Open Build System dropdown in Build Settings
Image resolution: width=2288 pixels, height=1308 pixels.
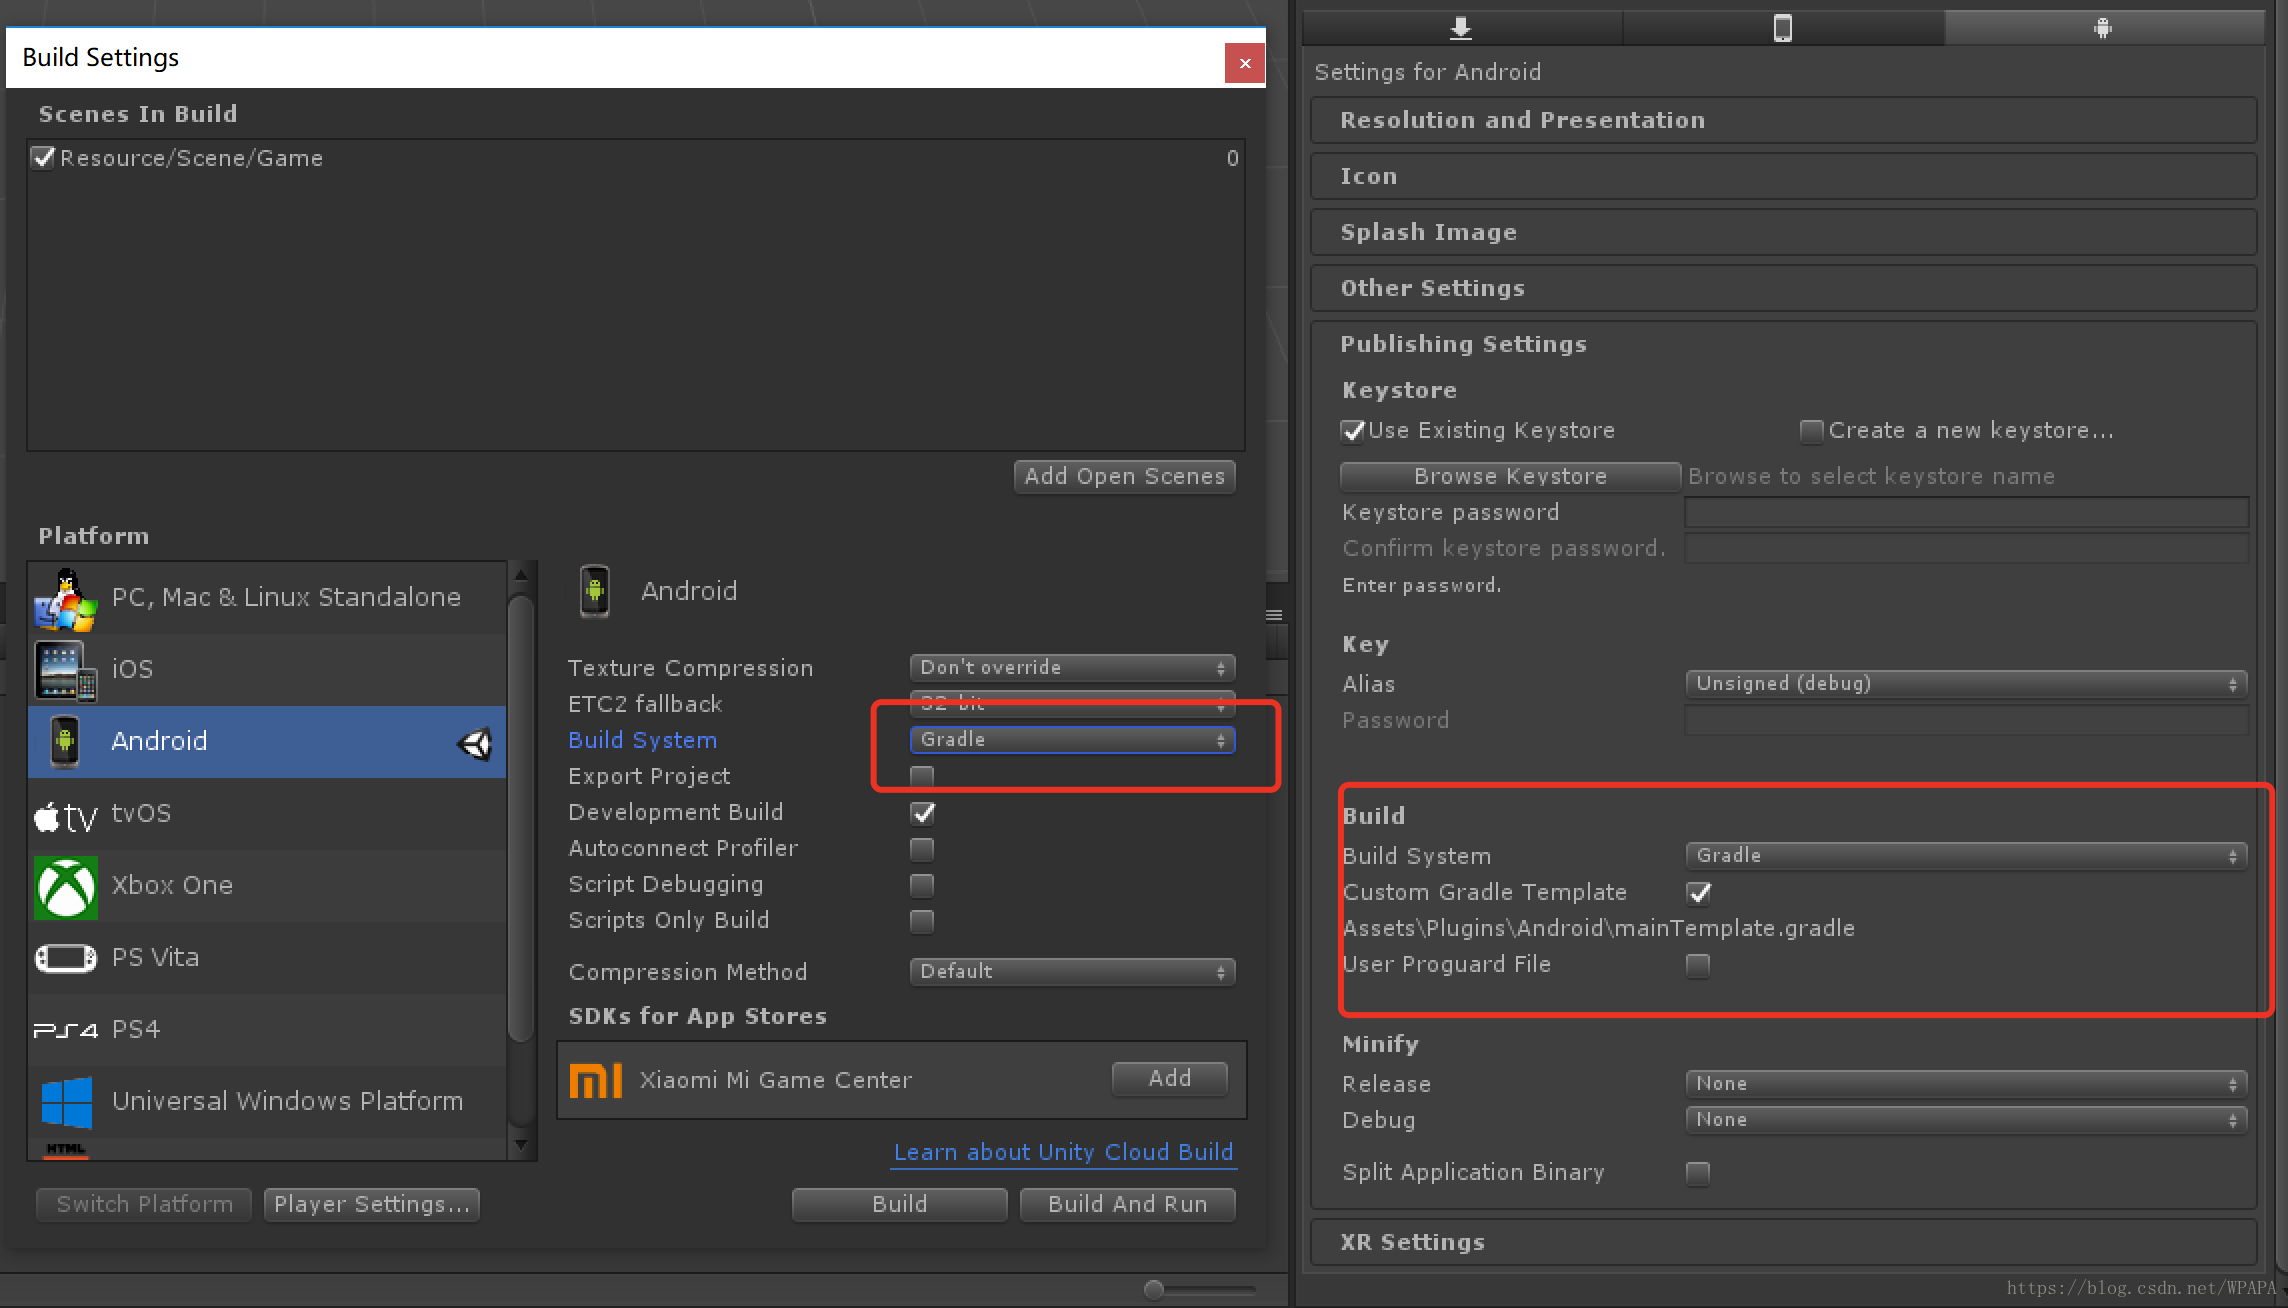click(1072, 740)
